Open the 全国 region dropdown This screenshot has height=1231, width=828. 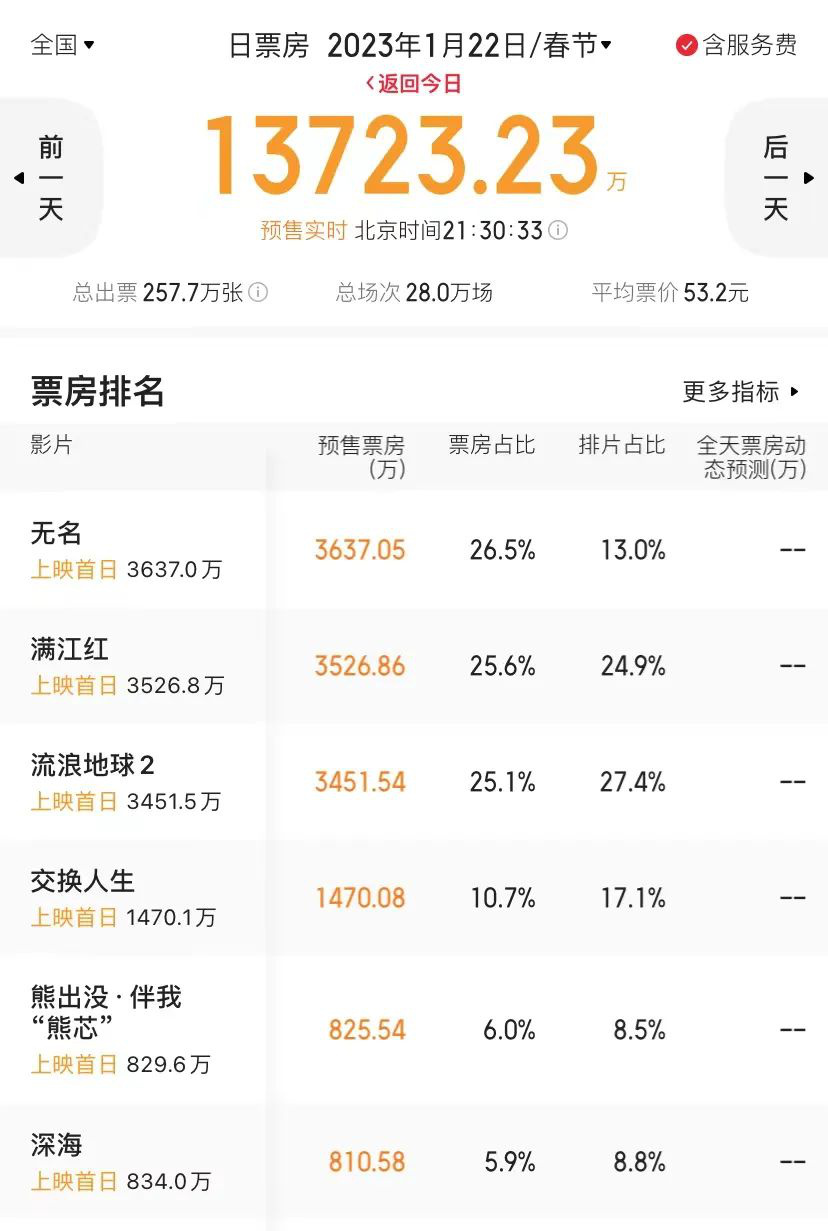pos(62,45)
